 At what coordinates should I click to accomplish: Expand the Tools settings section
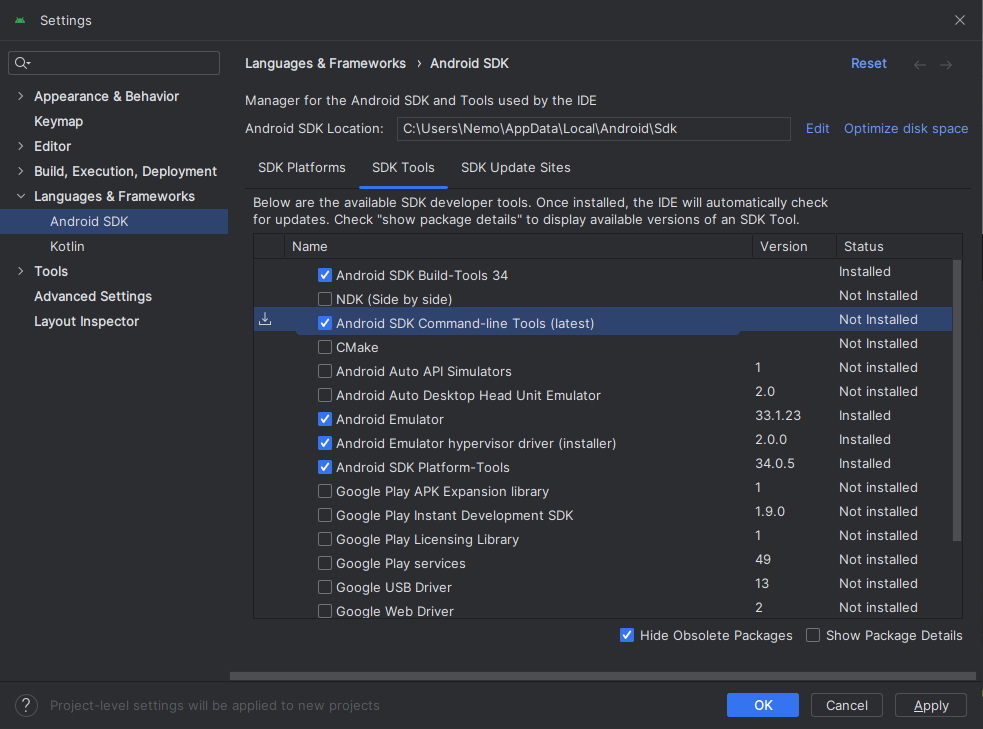pos(21,271)
